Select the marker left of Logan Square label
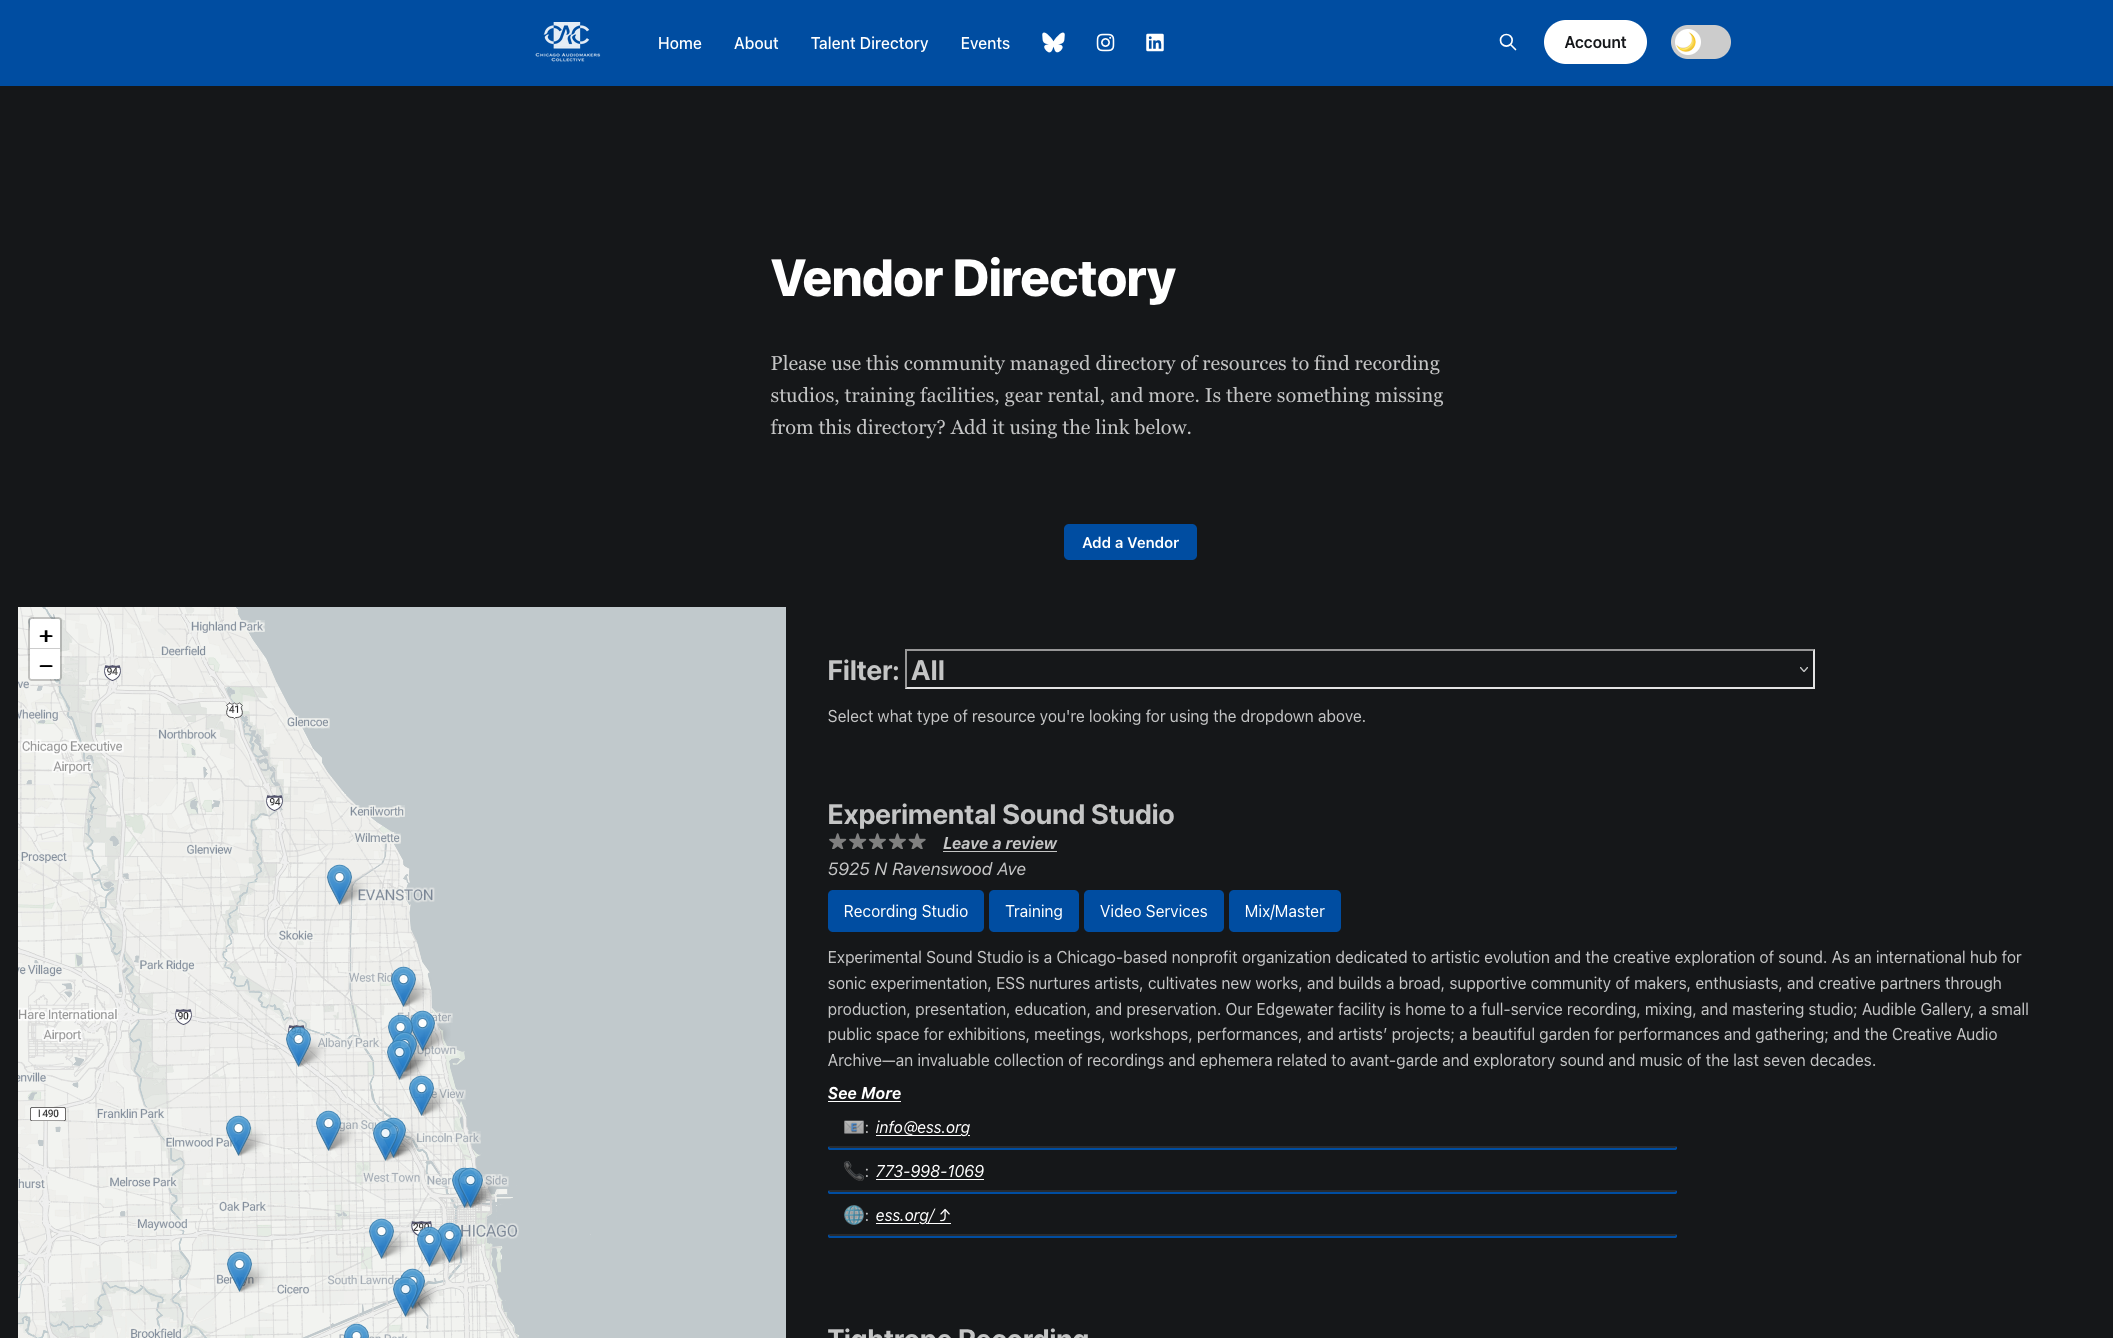Viewport: 2113px width, 1338px height. 328,1129
